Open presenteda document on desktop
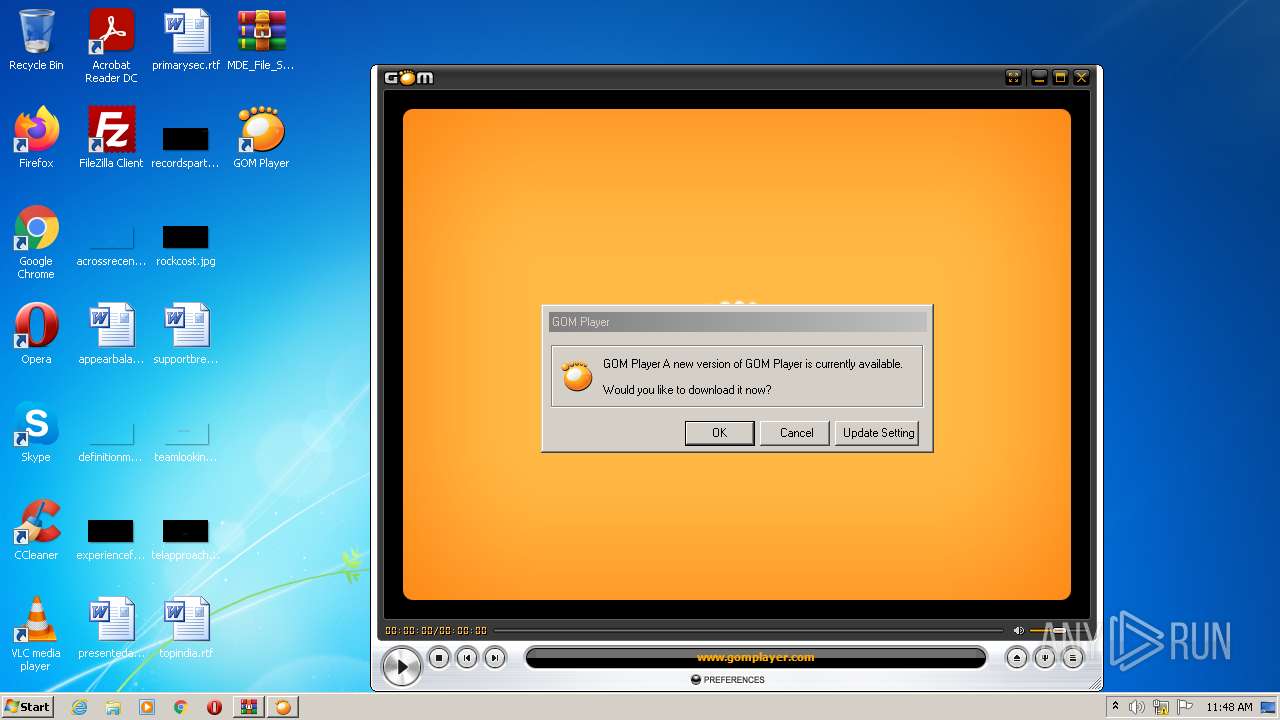1280x720 pixels. tap(111, 628)
